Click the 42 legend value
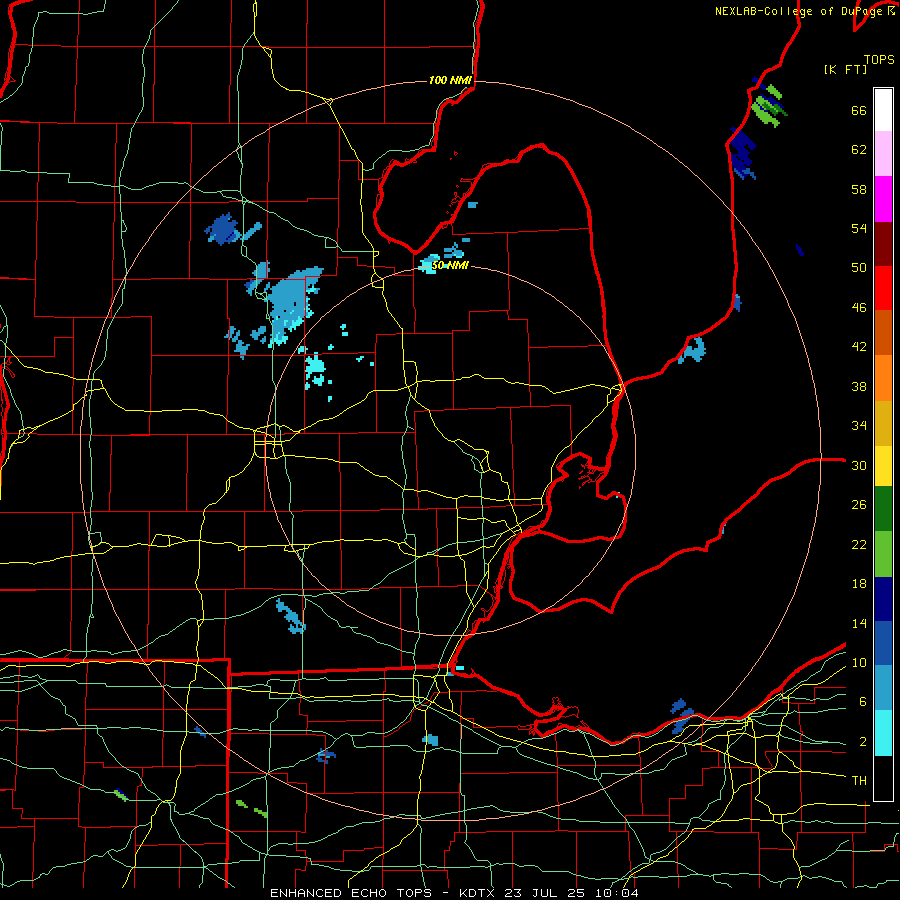The height and width of the screenshot is (900, 900). (x=859, y=347)
